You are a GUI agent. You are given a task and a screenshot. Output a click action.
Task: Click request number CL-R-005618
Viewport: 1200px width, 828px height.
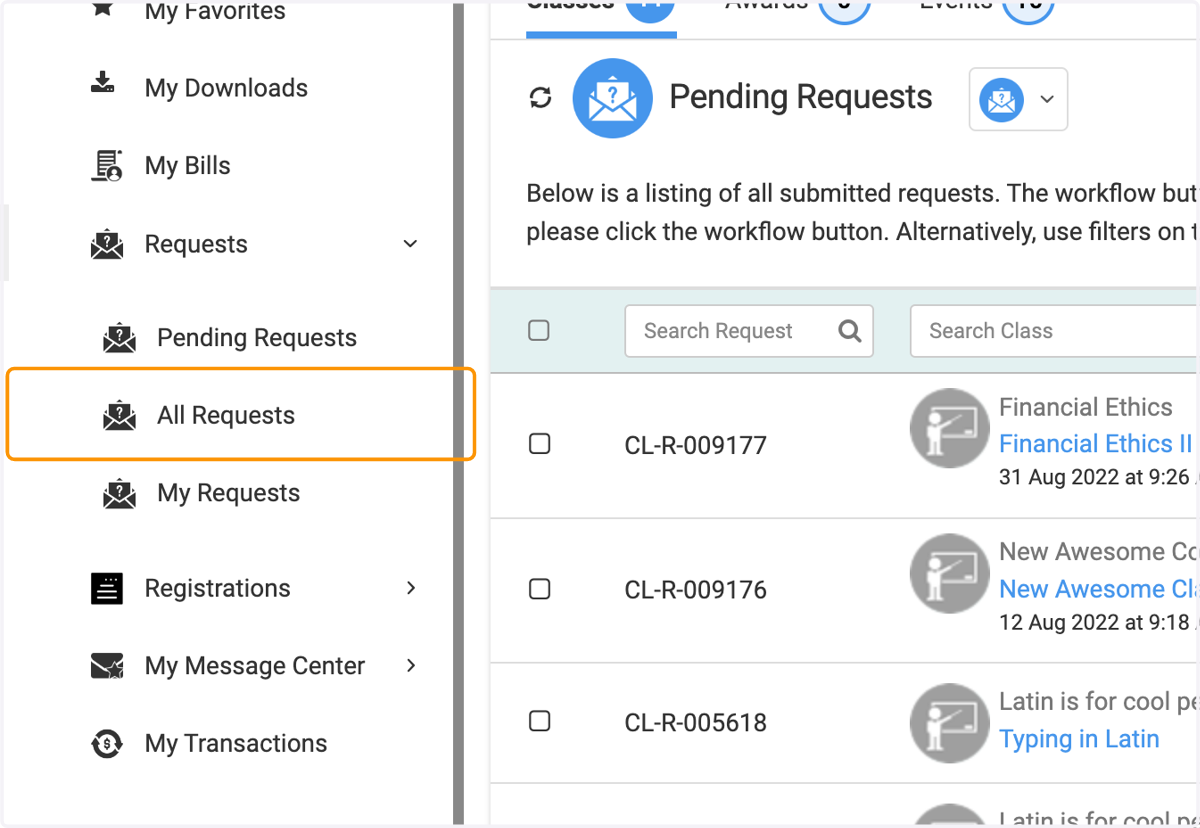tap(695, 722)
